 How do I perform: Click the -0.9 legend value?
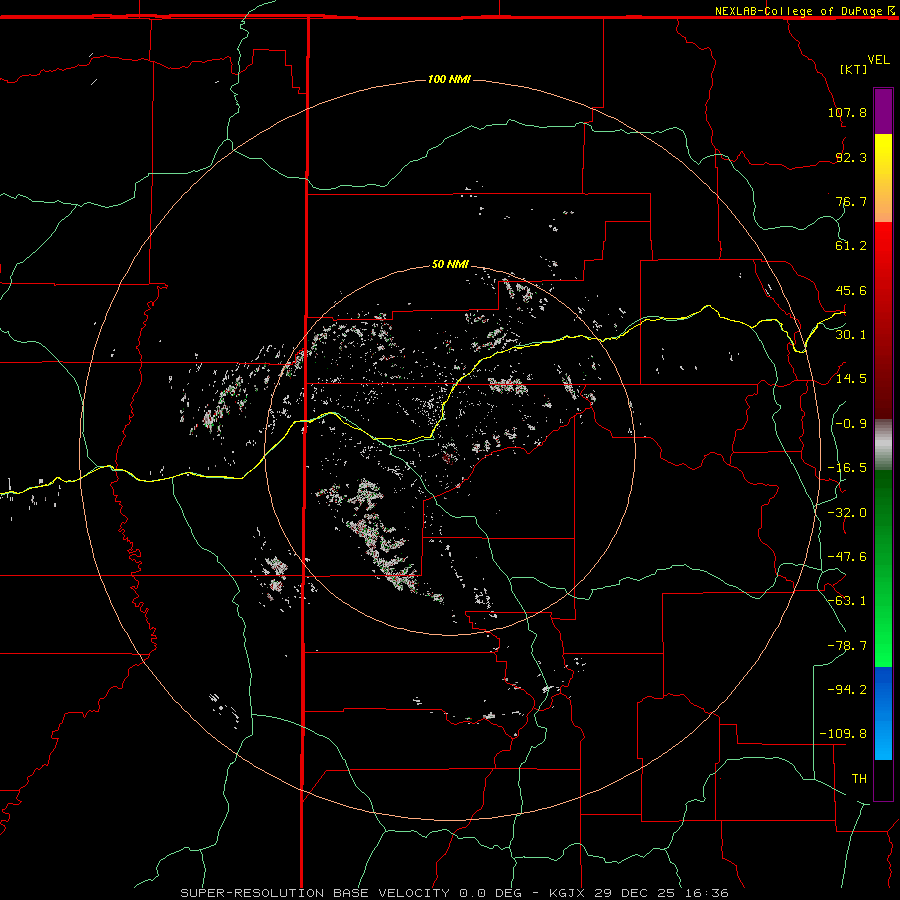click(x=851, y=423)
